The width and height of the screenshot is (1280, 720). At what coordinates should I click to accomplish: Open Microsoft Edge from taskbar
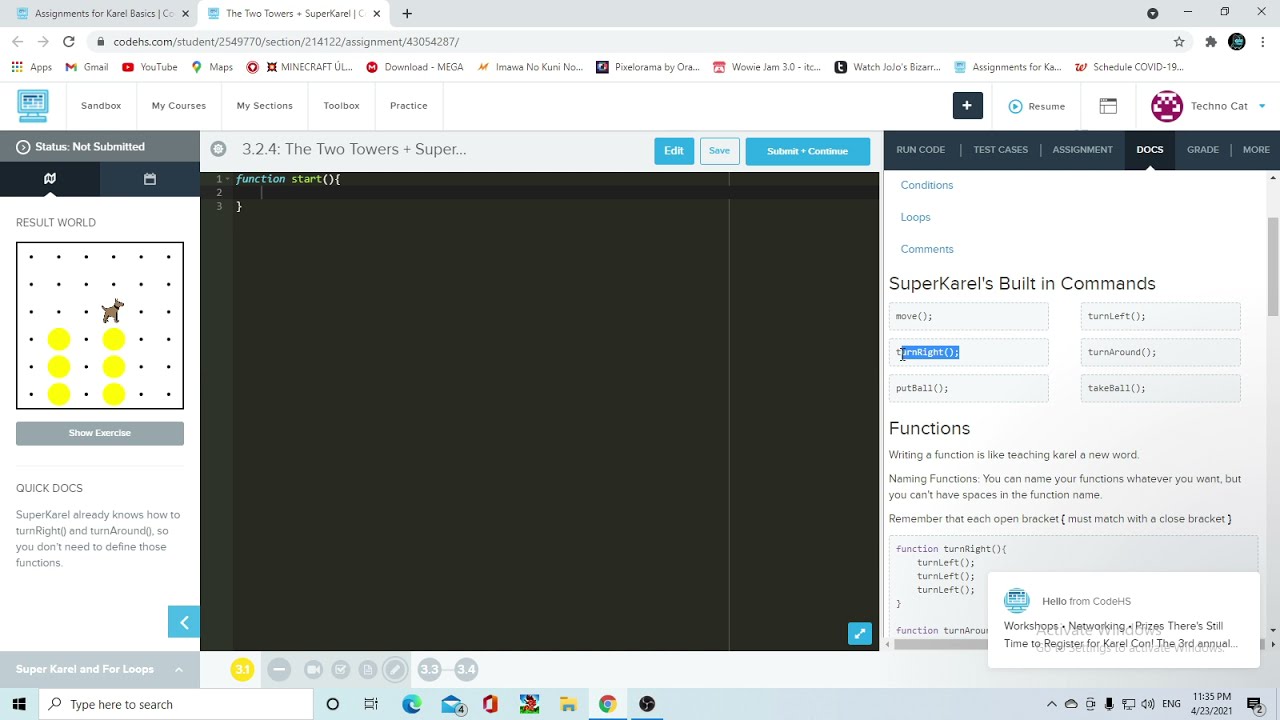point(411,704)
